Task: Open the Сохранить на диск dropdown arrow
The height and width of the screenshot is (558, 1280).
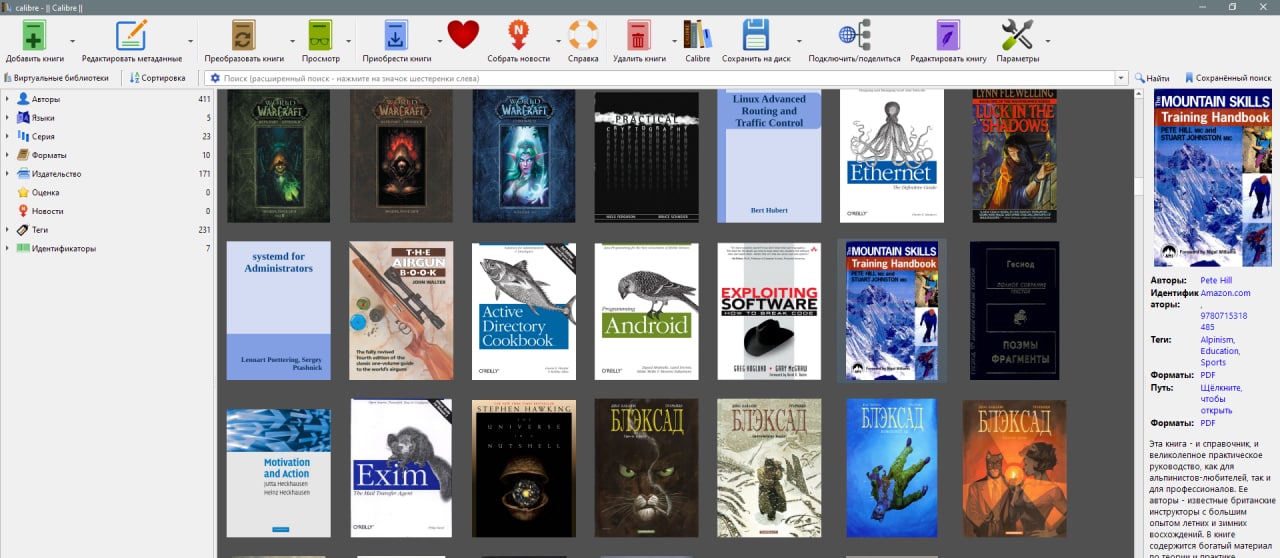Action: 800,41
